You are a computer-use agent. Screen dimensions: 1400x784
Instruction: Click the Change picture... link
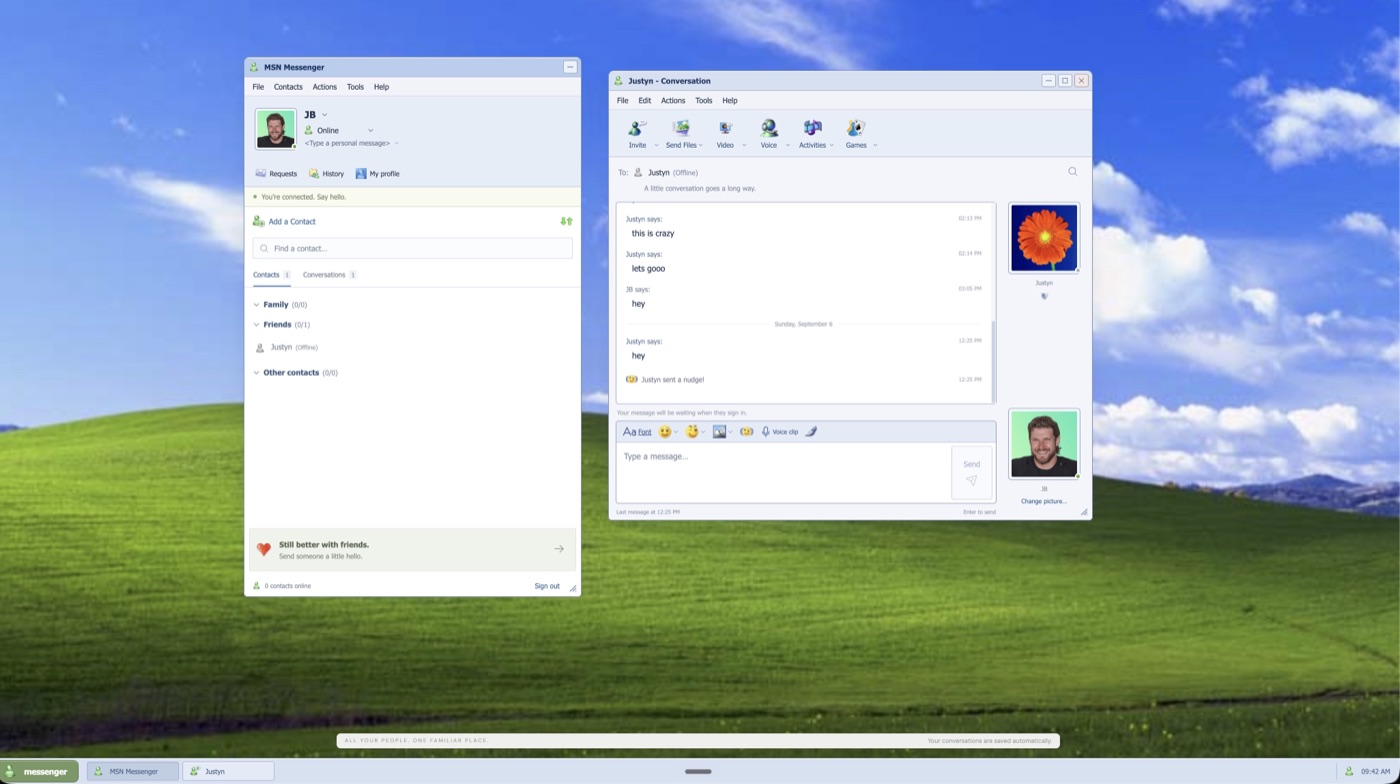coord(1044,501)
